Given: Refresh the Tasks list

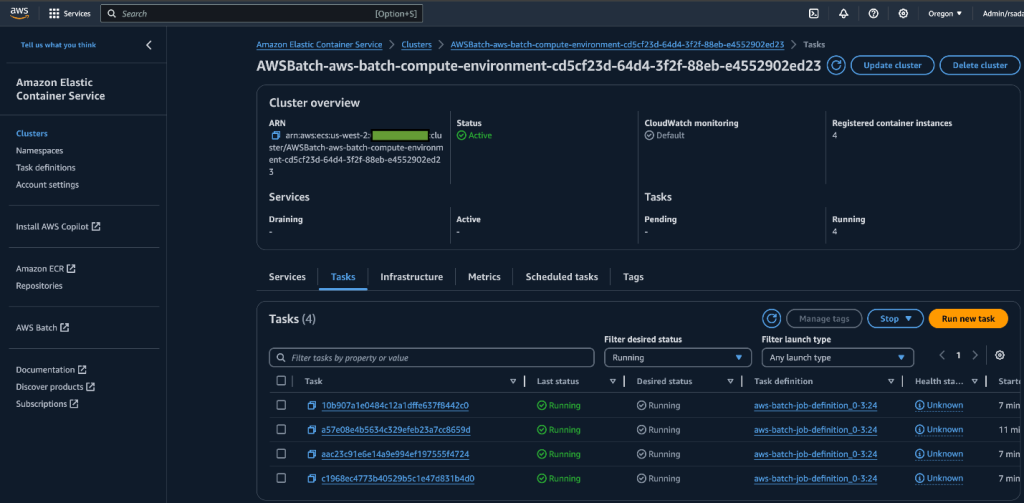Looking at the screenshot, I should point(771,318).
